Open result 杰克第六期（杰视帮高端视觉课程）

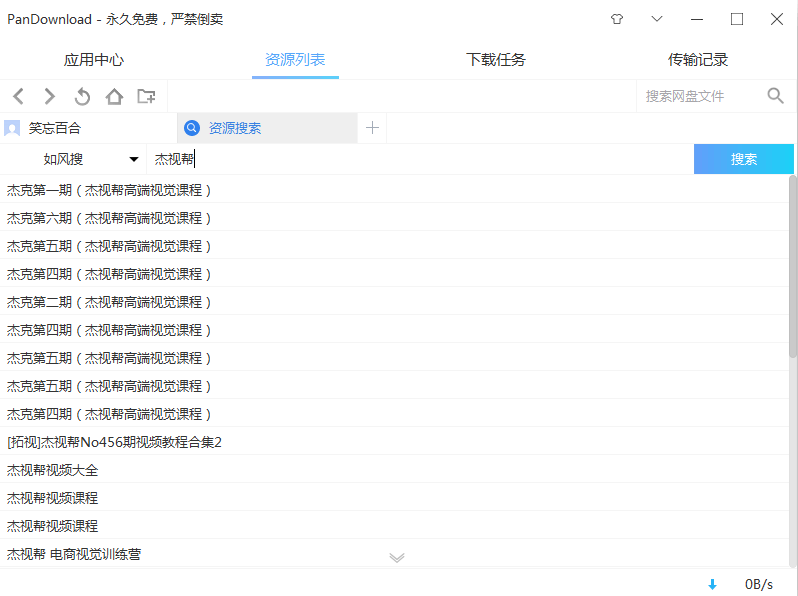click(394, 218)
